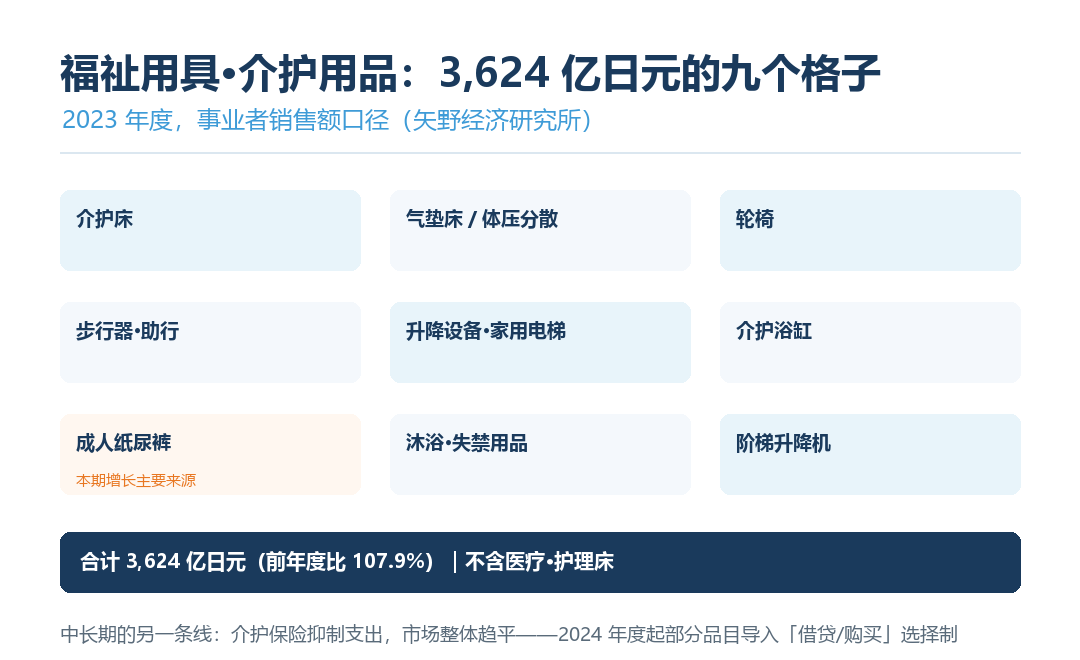Select the 气垫床 / 体压分散 card
Image resolution: width=1080 pixels, height=660 pixels.
[x=540, y=230]
